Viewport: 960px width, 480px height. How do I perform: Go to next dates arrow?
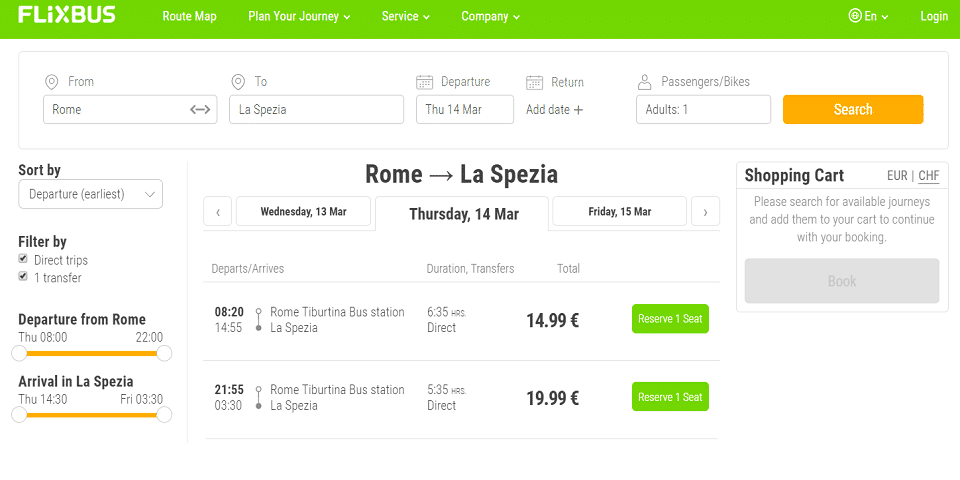705,212
